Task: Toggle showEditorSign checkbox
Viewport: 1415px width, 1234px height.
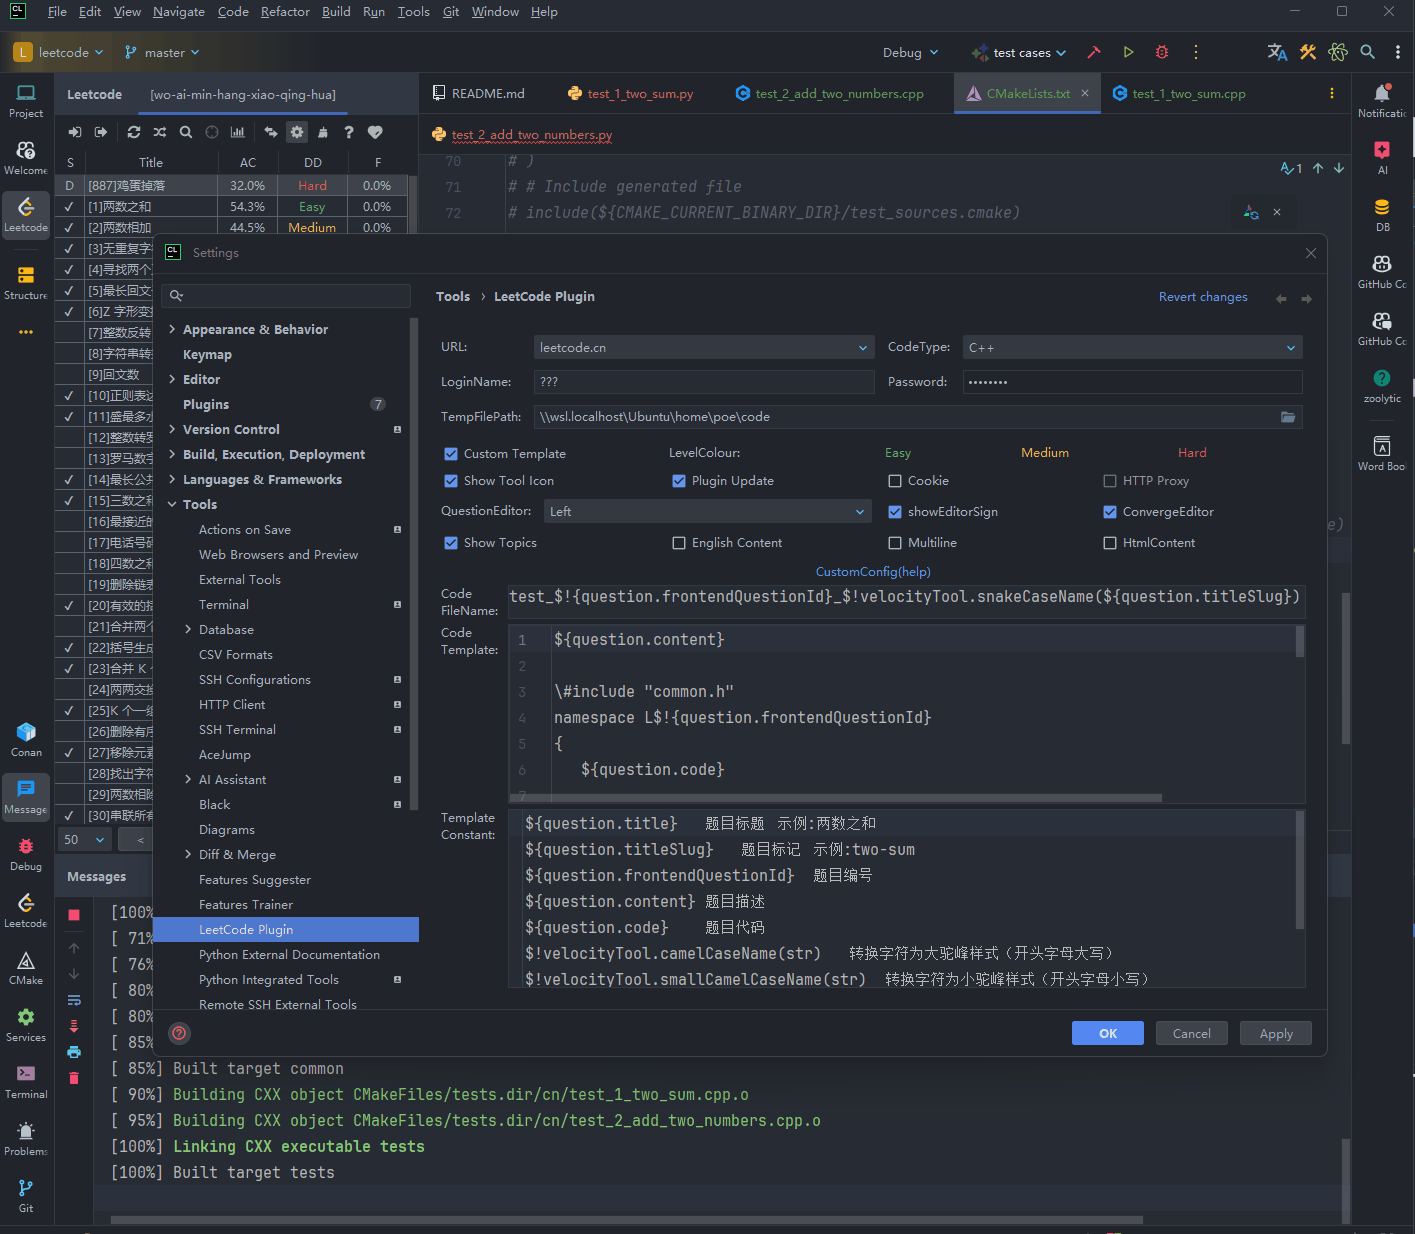Action: 895,512
